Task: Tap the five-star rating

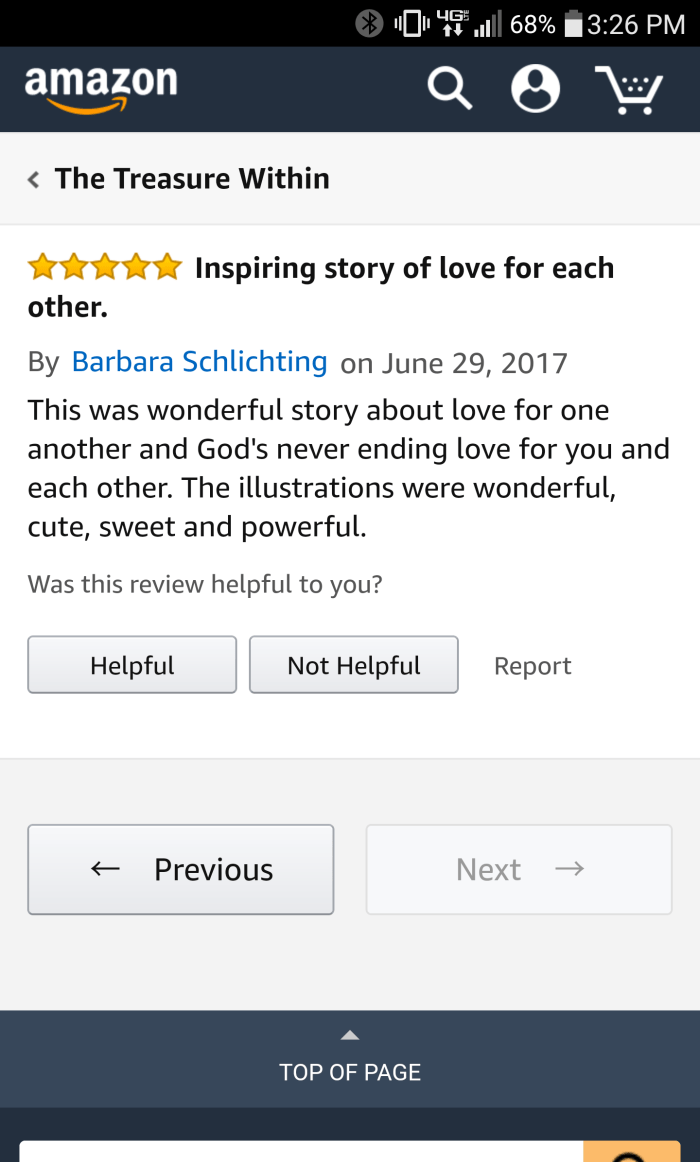Action: 104,267
